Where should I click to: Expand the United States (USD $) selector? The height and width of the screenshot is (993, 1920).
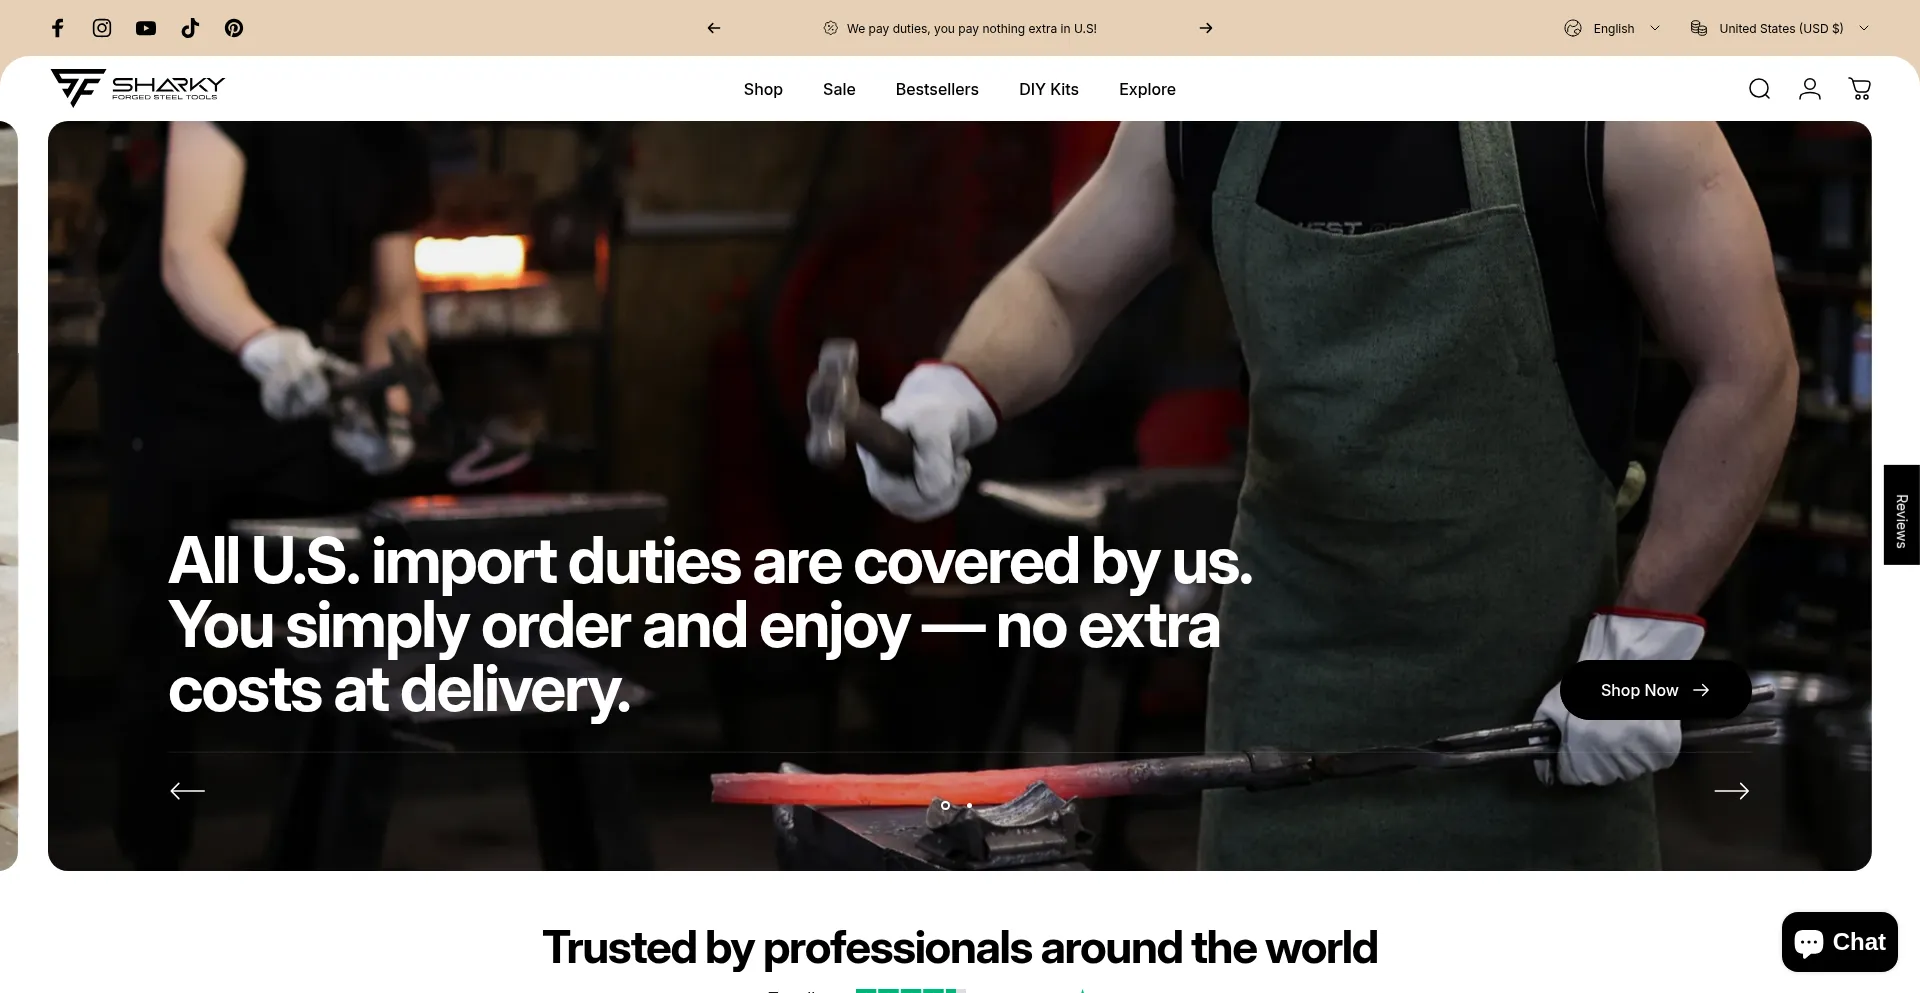(x=1780, y=28)
